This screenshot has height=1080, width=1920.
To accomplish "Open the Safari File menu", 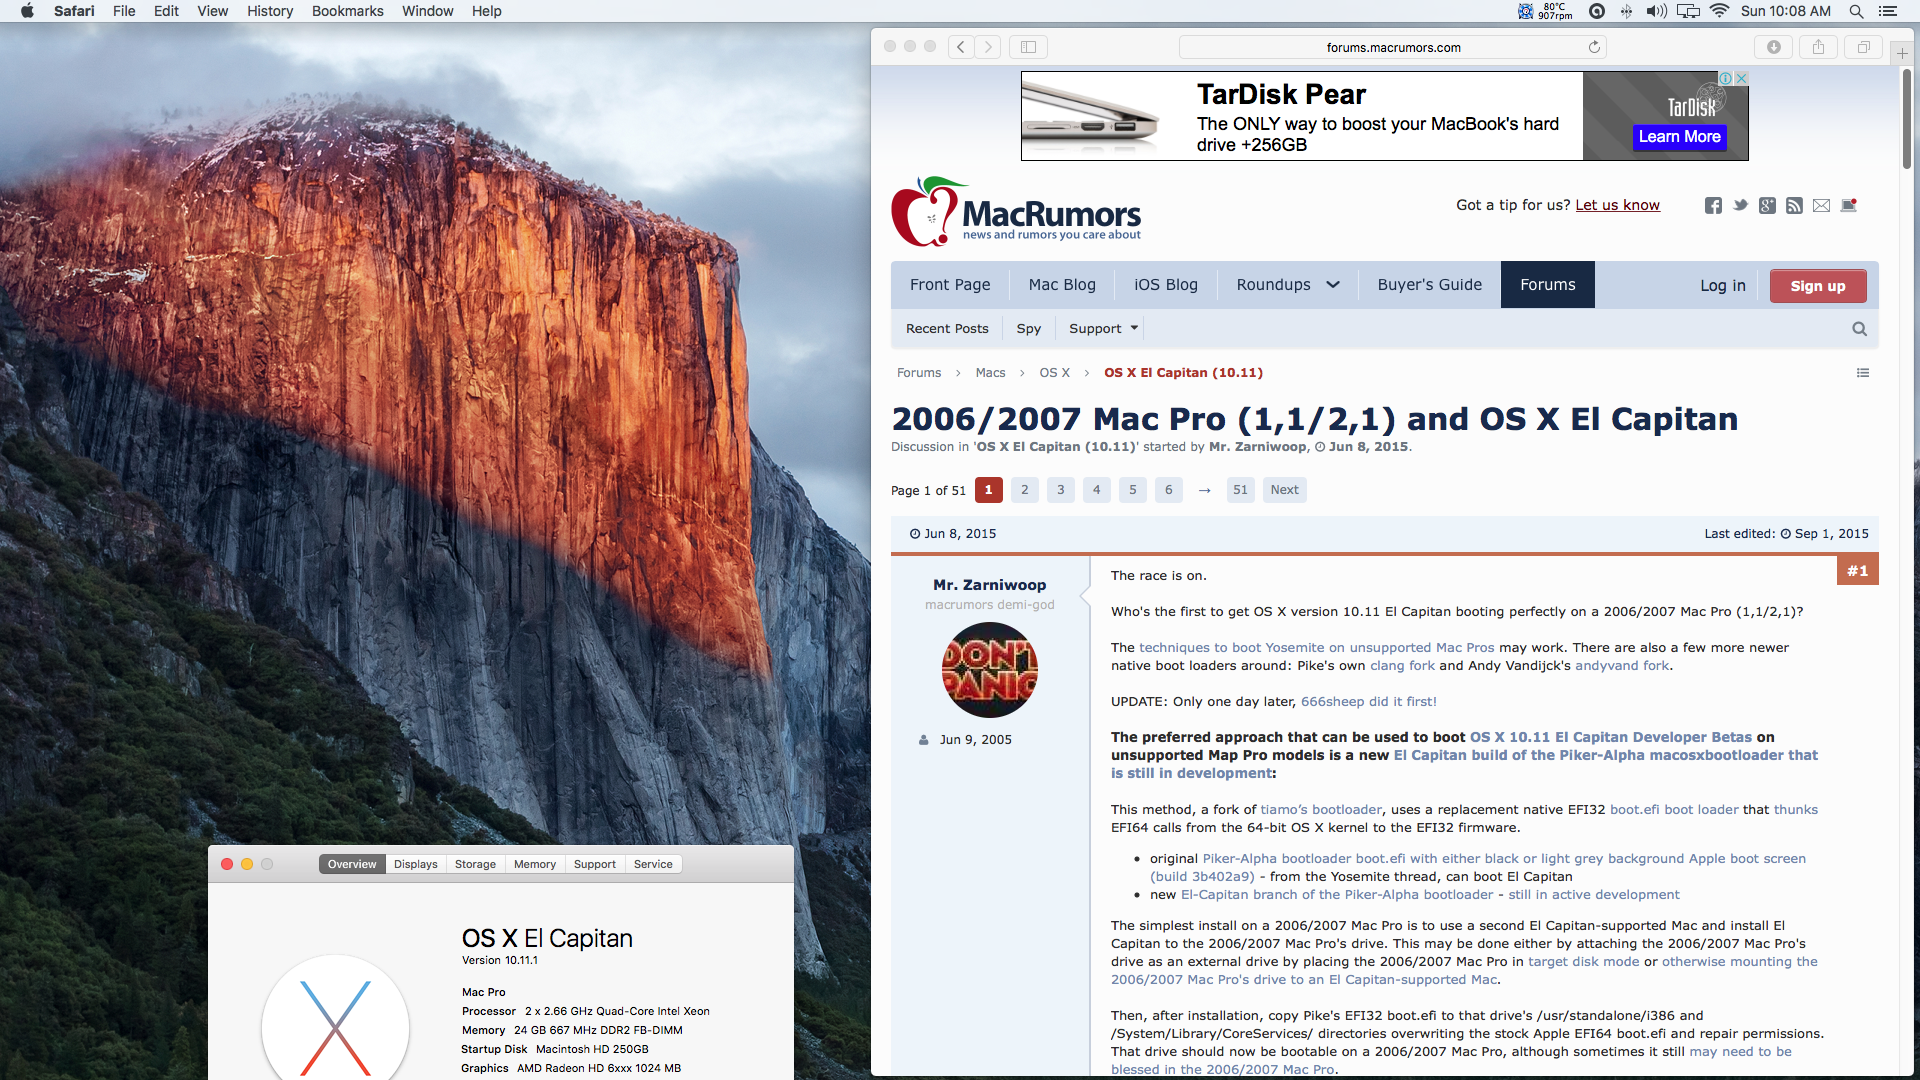I will [124, 11].
